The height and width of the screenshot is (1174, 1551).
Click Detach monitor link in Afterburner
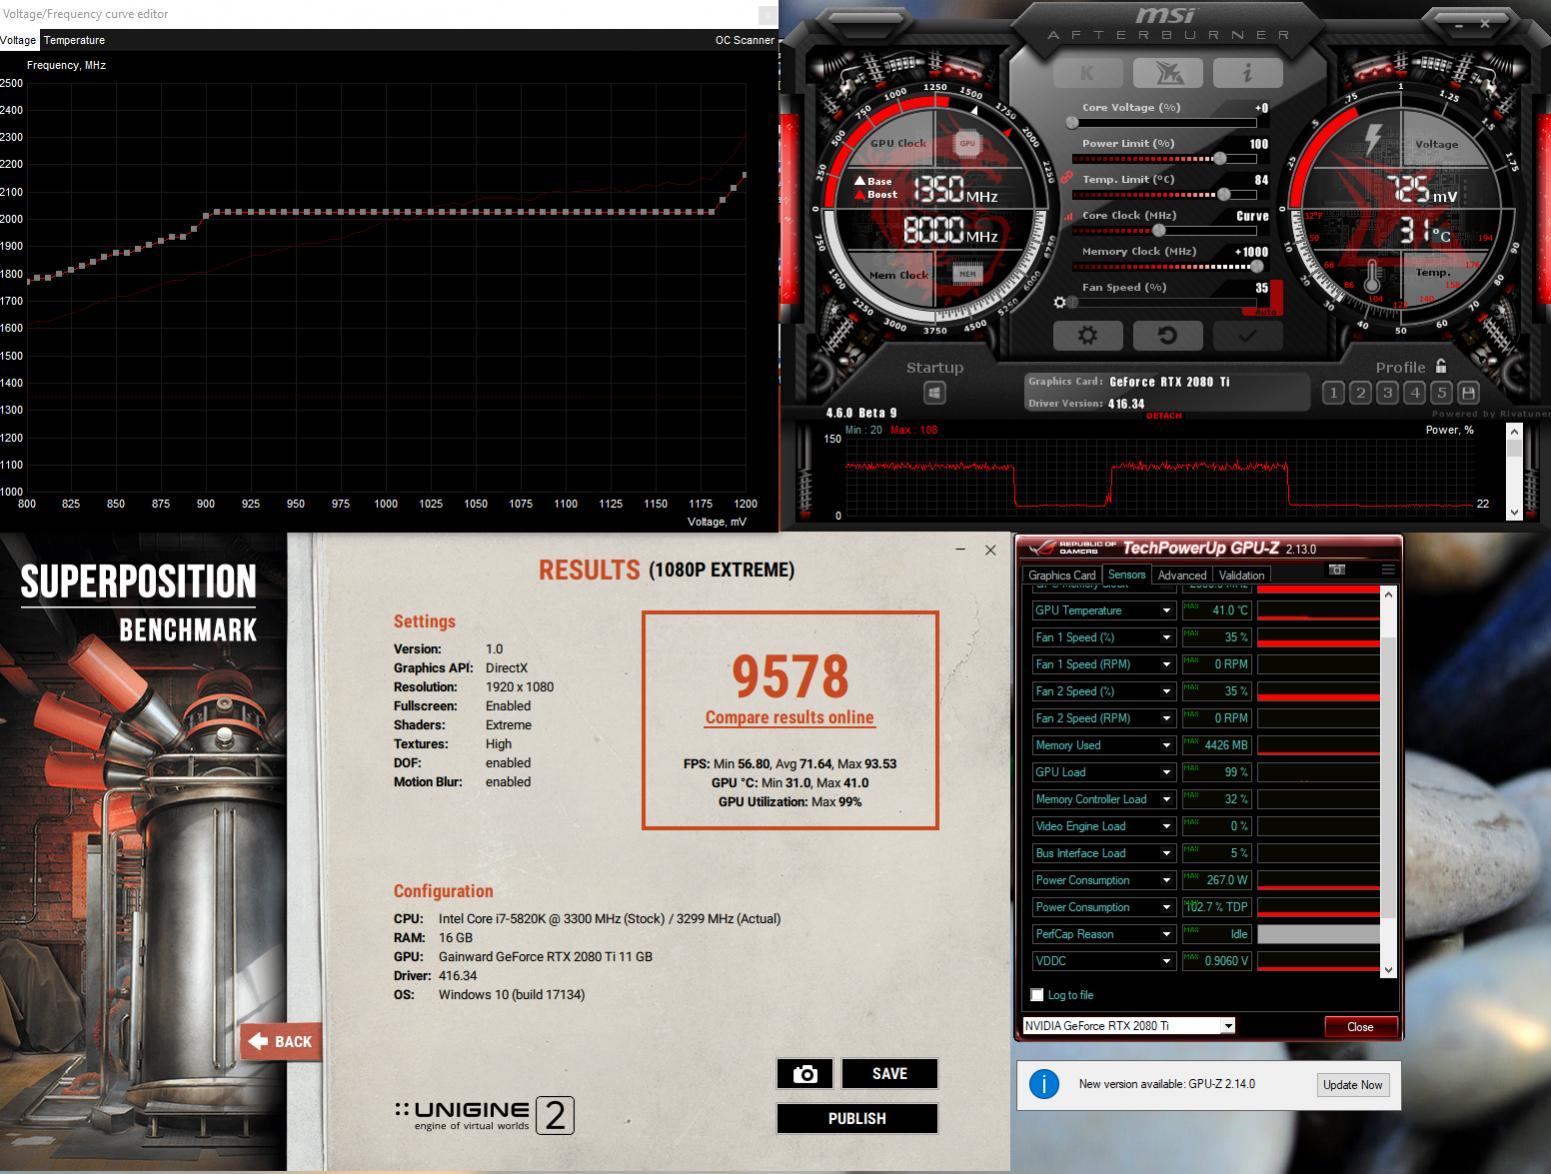click(x=1164, y=416)
